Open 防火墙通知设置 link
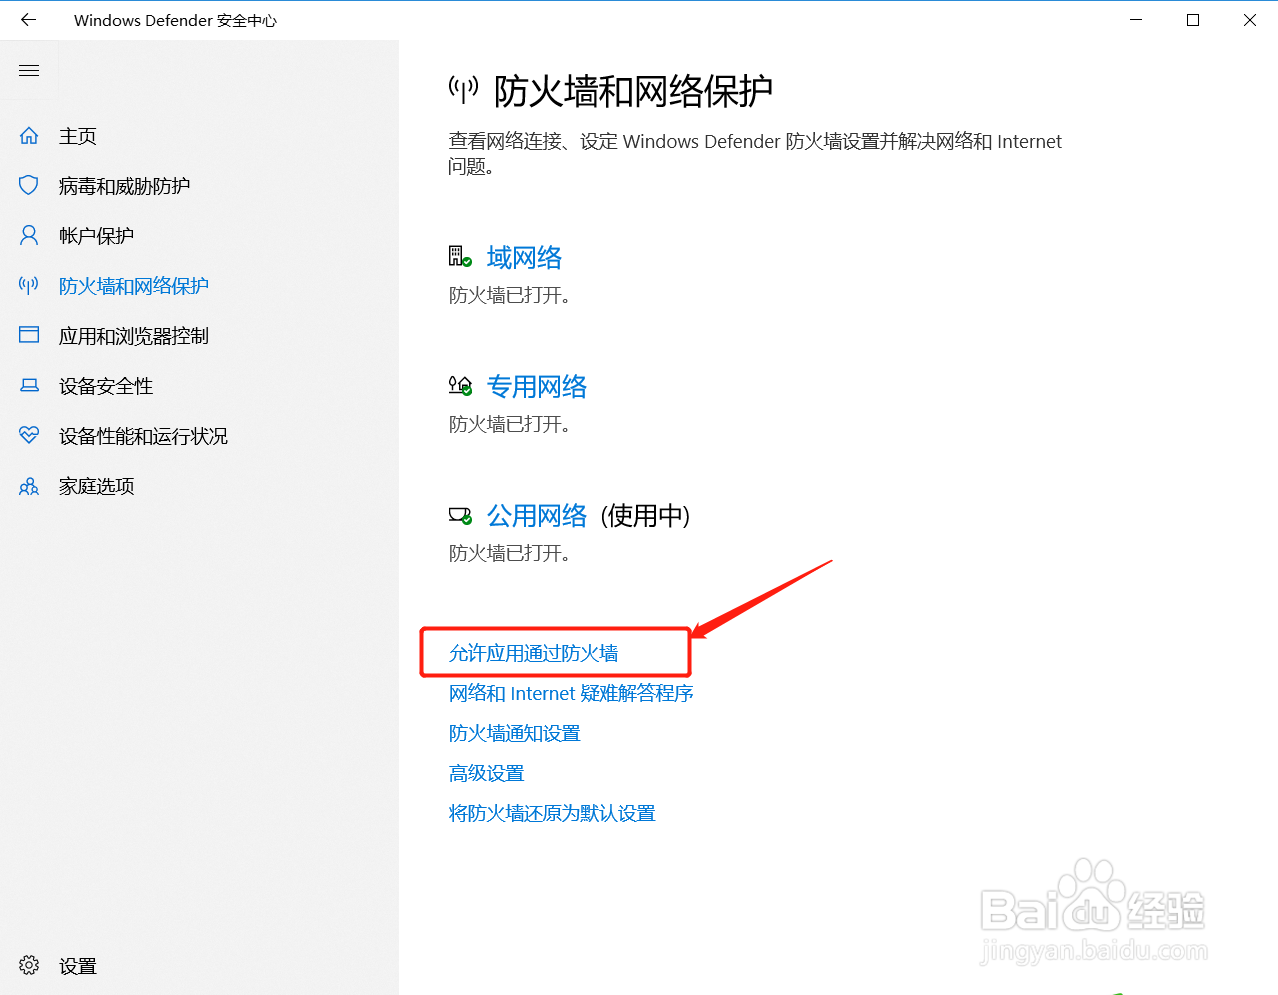Screen dimensions: 1278x995 point(515,733)
